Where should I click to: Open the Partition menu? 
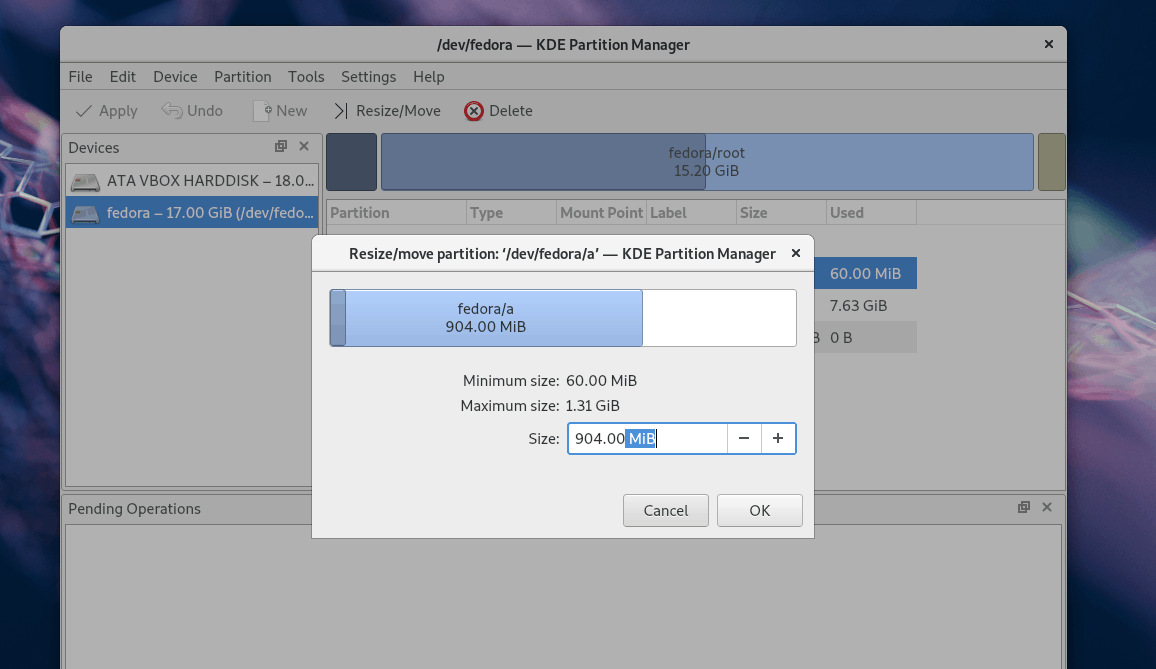click(x=242, y=77)
